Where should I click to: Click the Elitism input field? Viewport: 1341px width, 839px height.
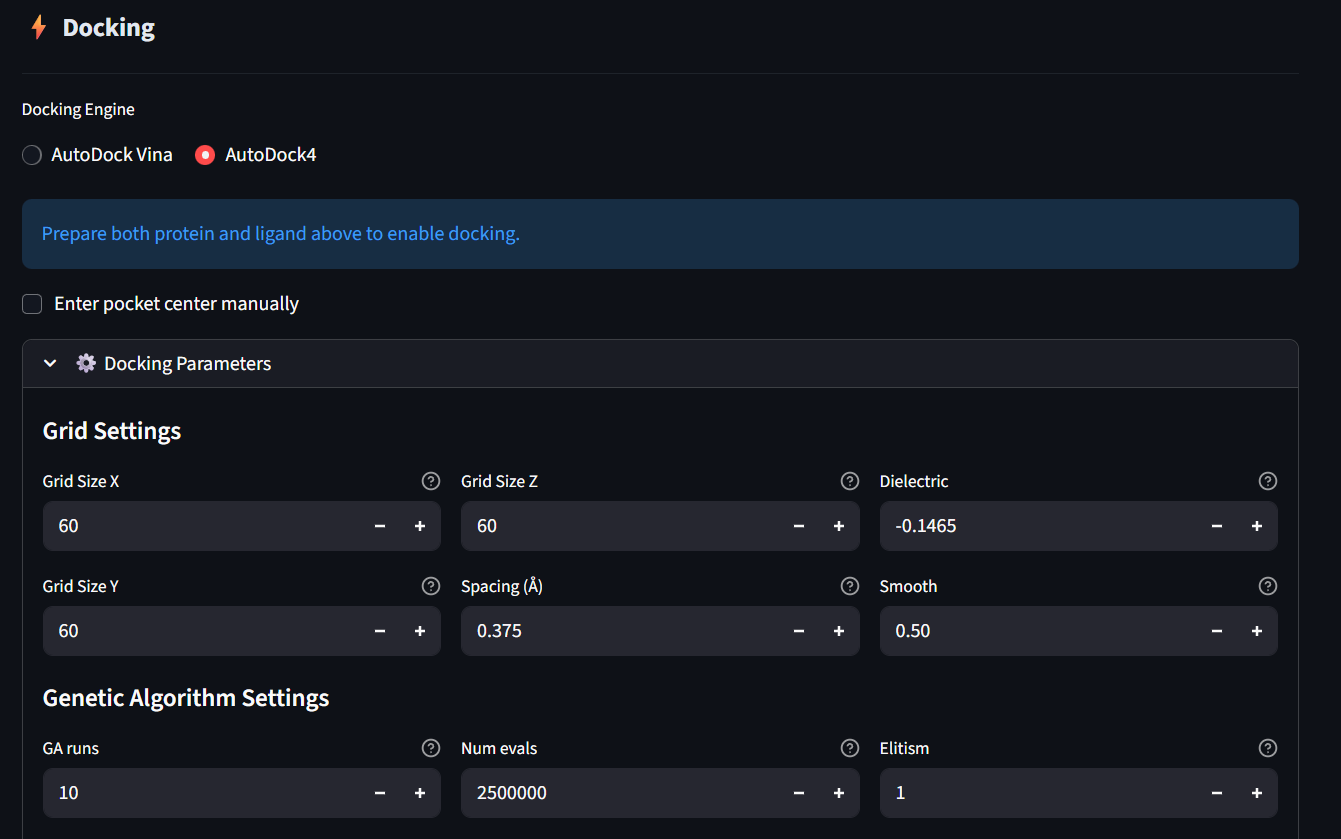(x=1038, y=793)
